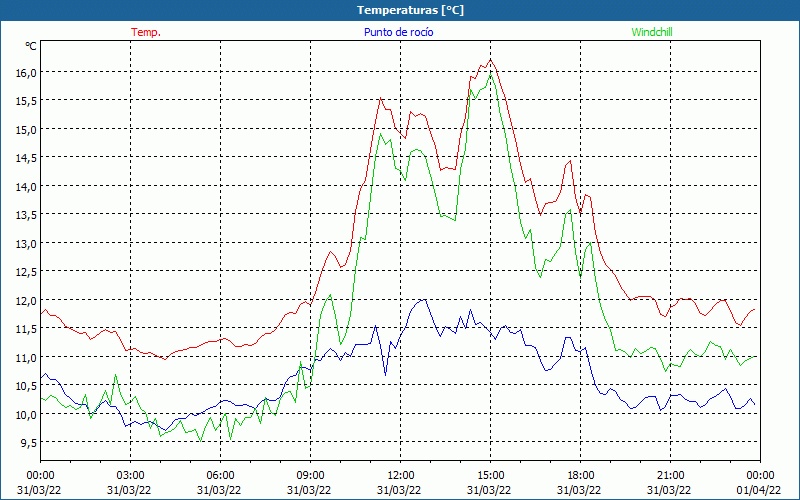Click the Temp. legend label

click(x=146, y=32)
